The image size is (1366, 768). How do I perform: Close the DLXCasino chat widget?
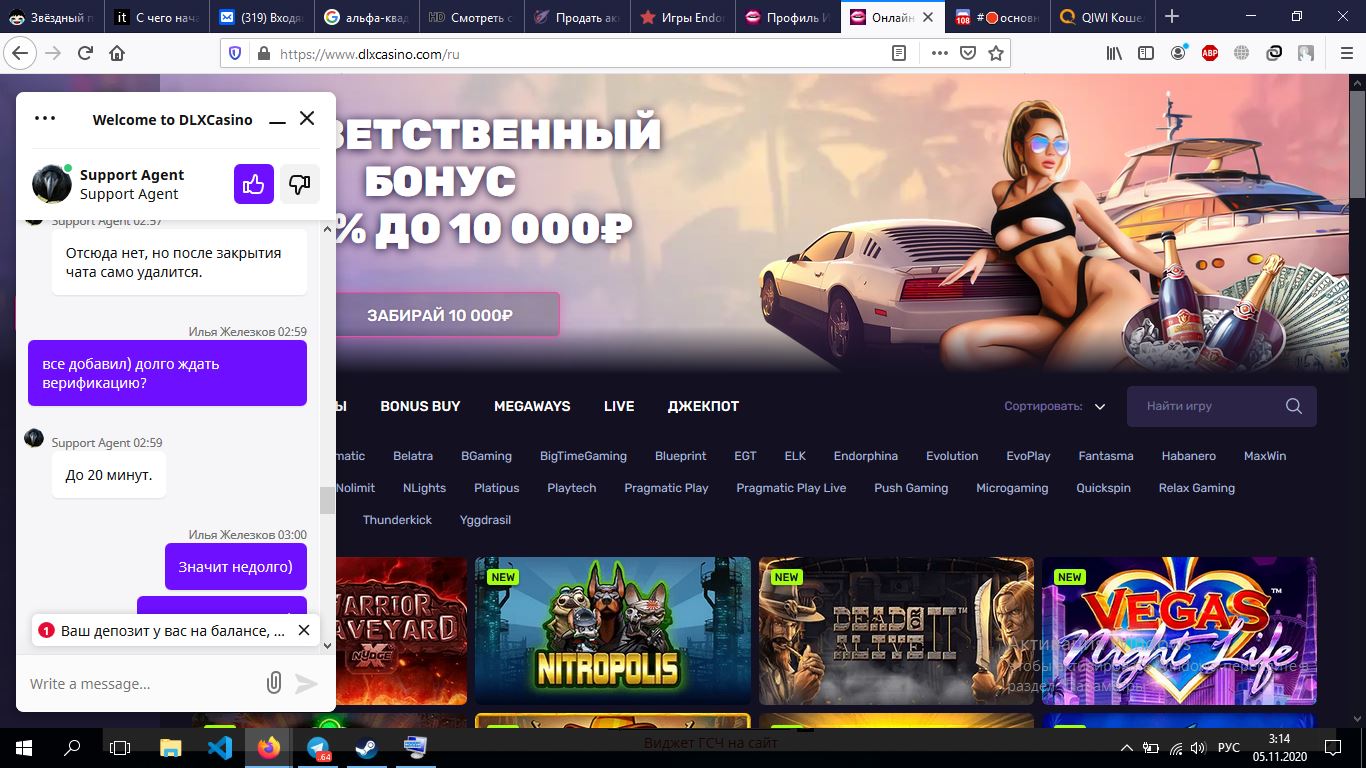coord(307,118)
